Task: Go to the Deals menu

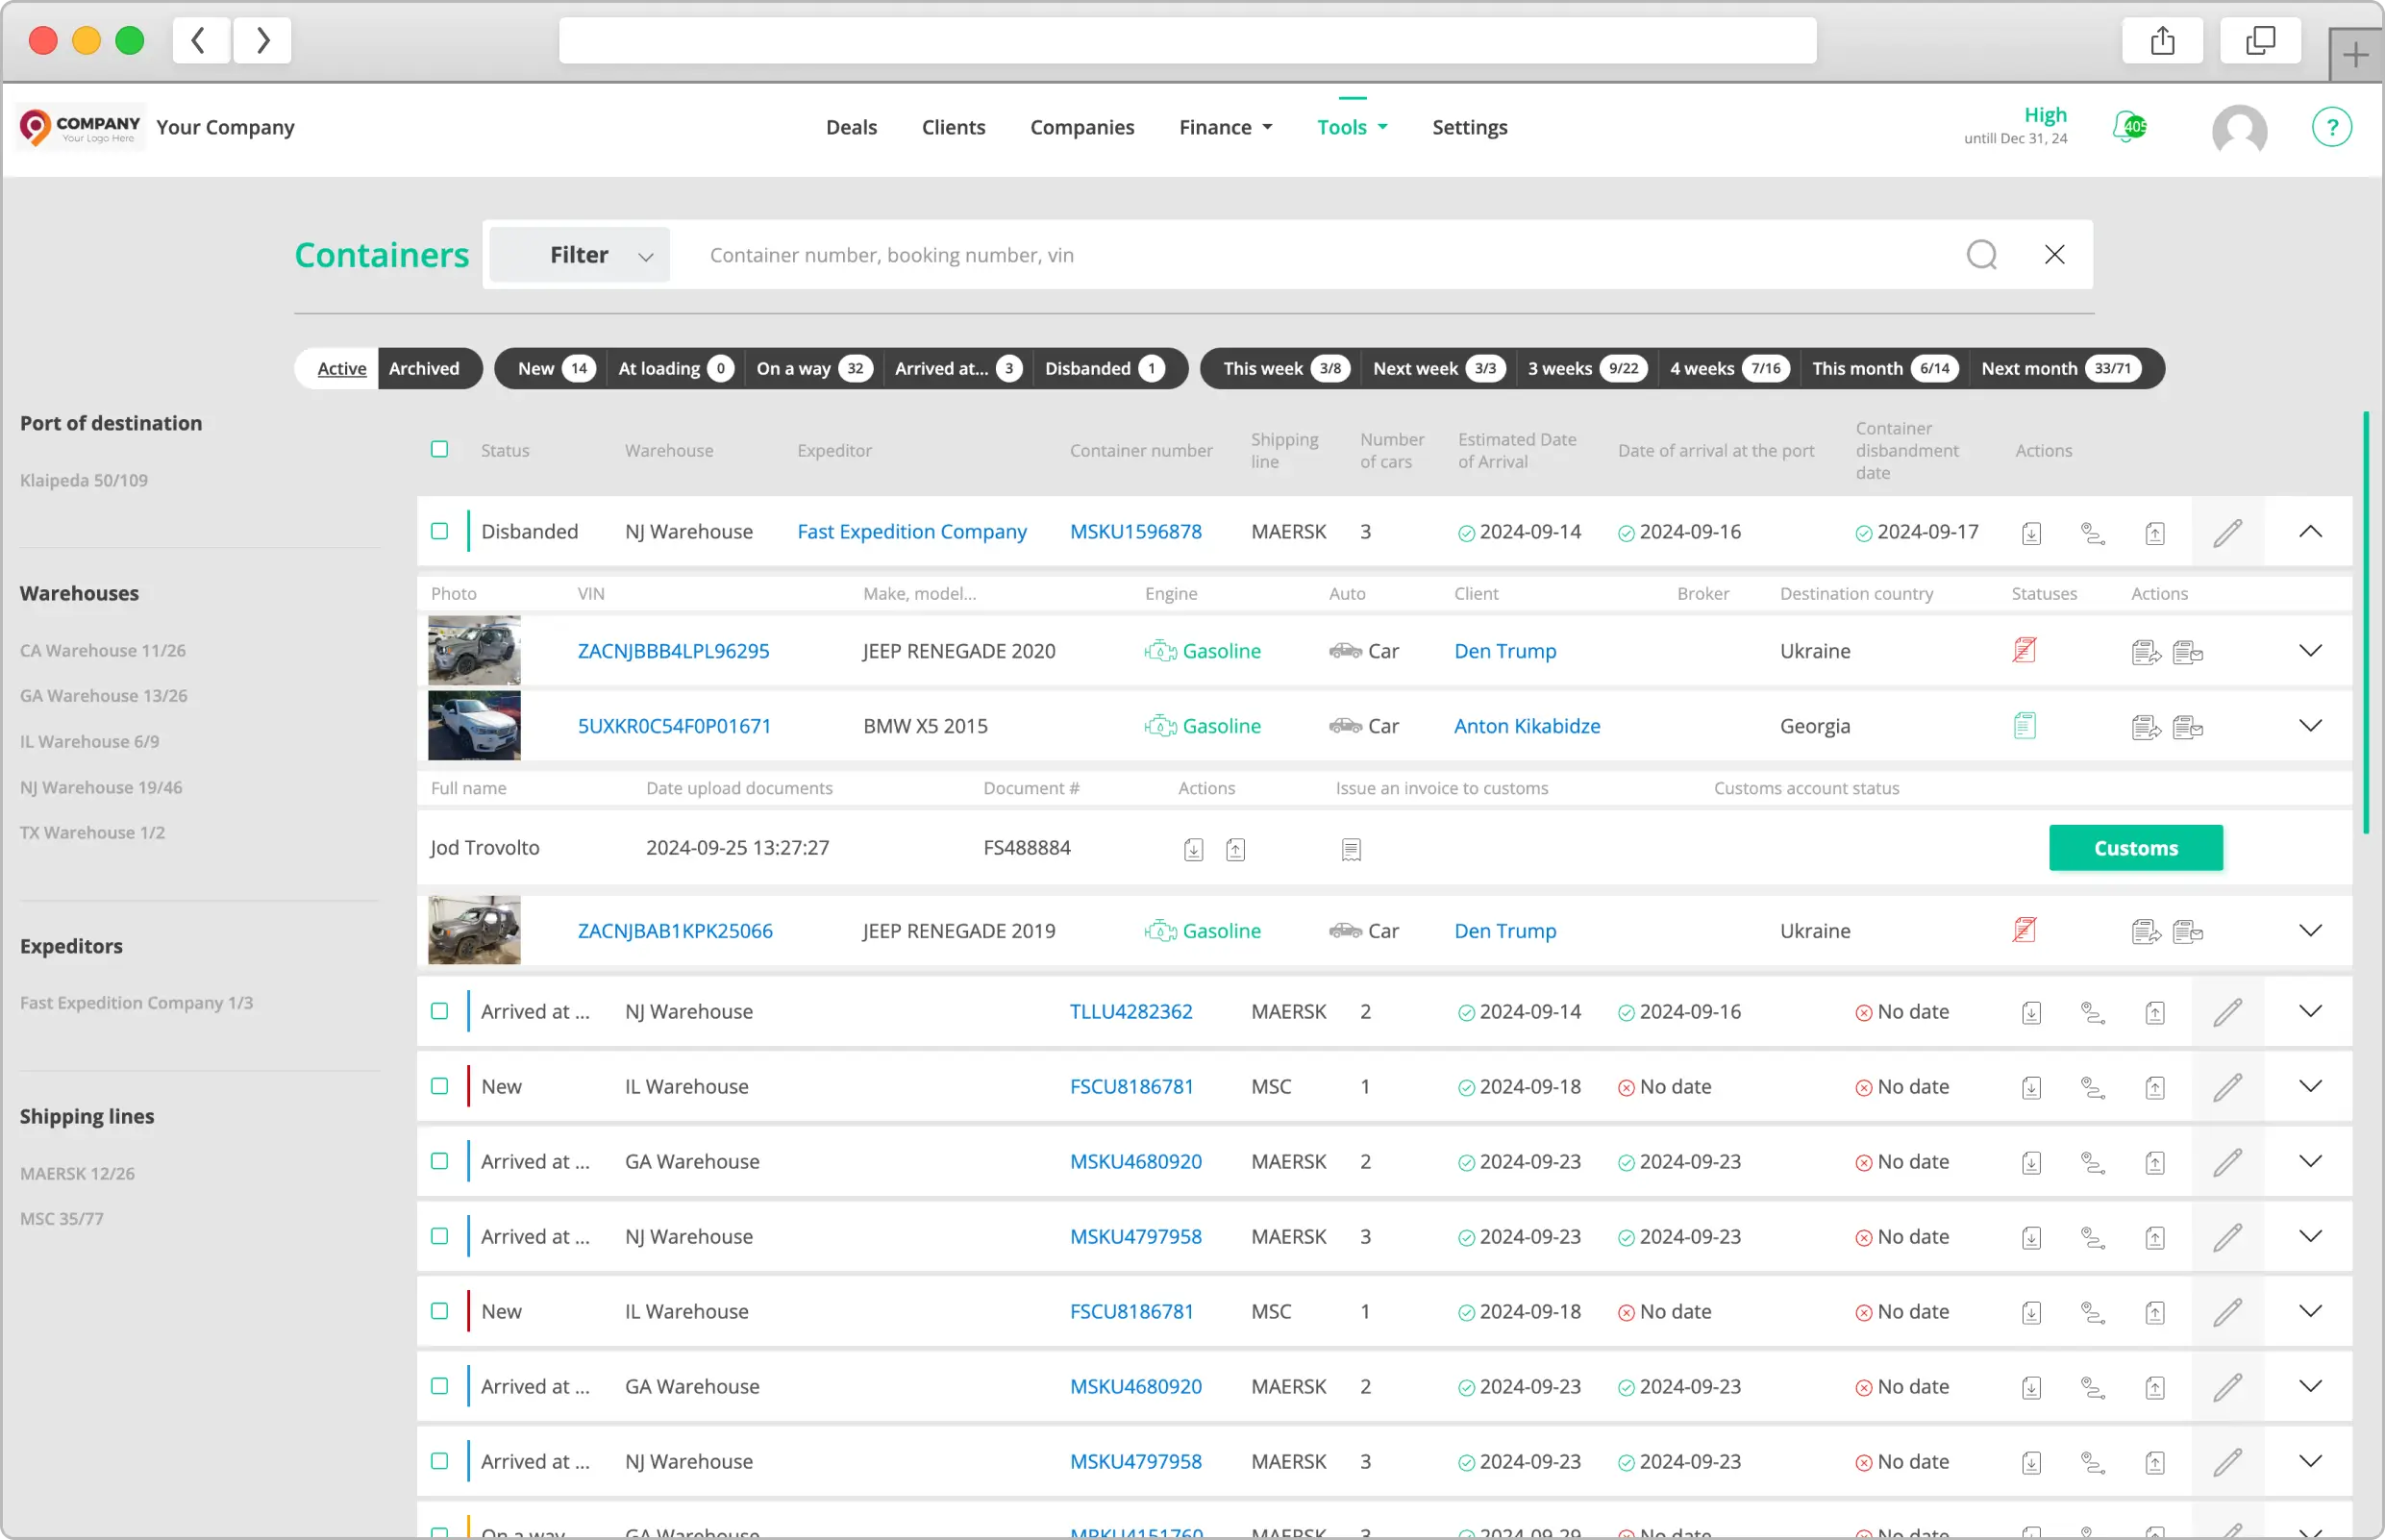Action: [851, 127]
